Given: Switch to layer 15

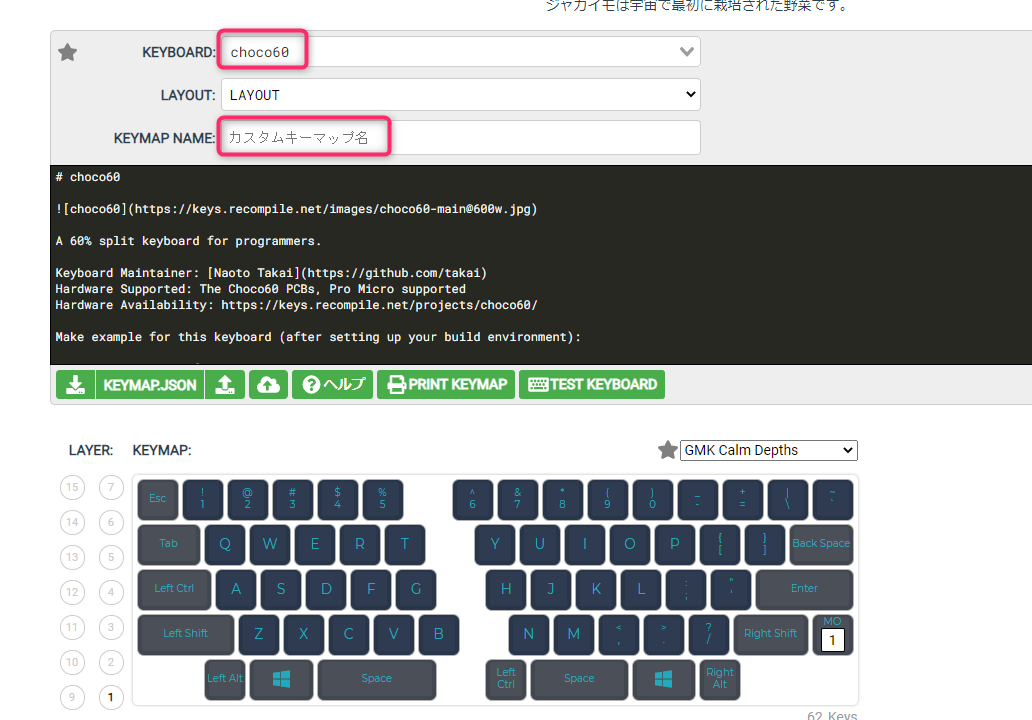Looking at the screenshot, I should (72, 488).
